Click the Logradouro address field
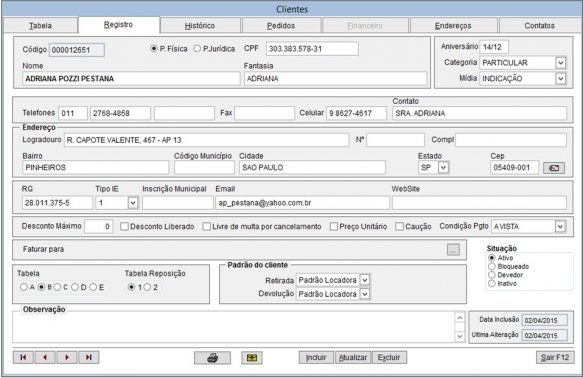Image resolution: width=583 pixels, height=378 pixels. (206, 140)
